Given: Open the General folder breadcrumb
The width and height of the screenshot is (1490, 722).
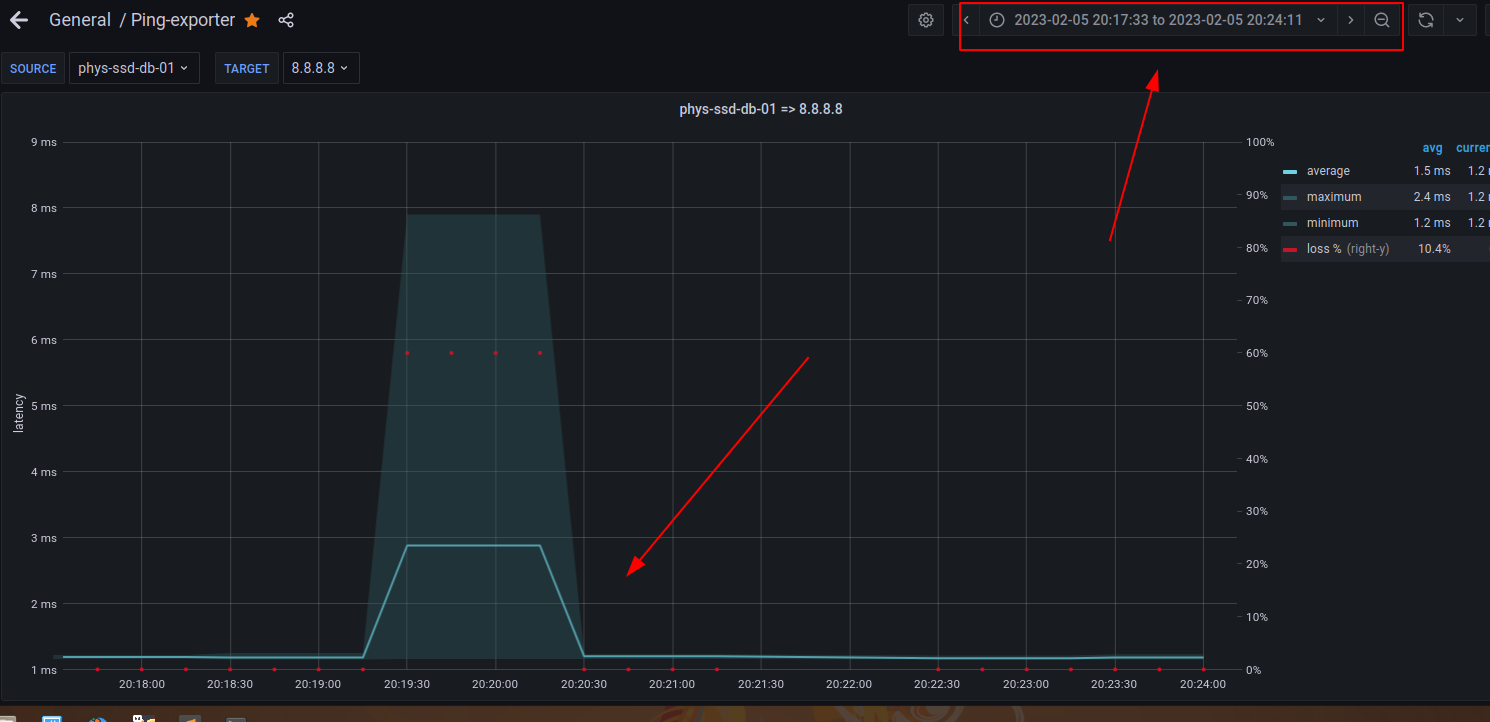Looking at the screenshot, I should (80, 20).
